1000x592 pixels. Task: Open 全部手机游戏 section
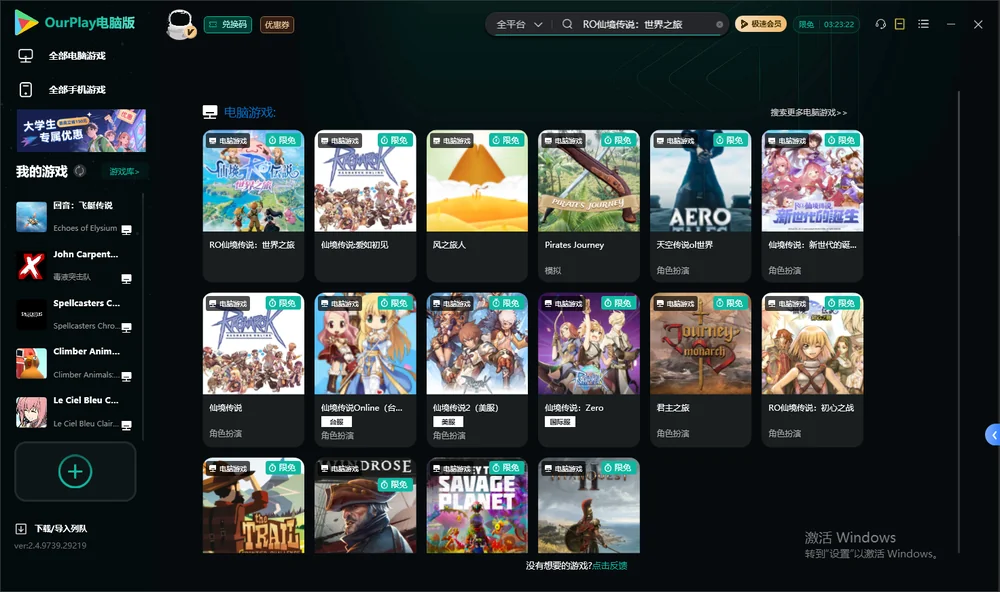pyautogui.click(x=77, y=89)
